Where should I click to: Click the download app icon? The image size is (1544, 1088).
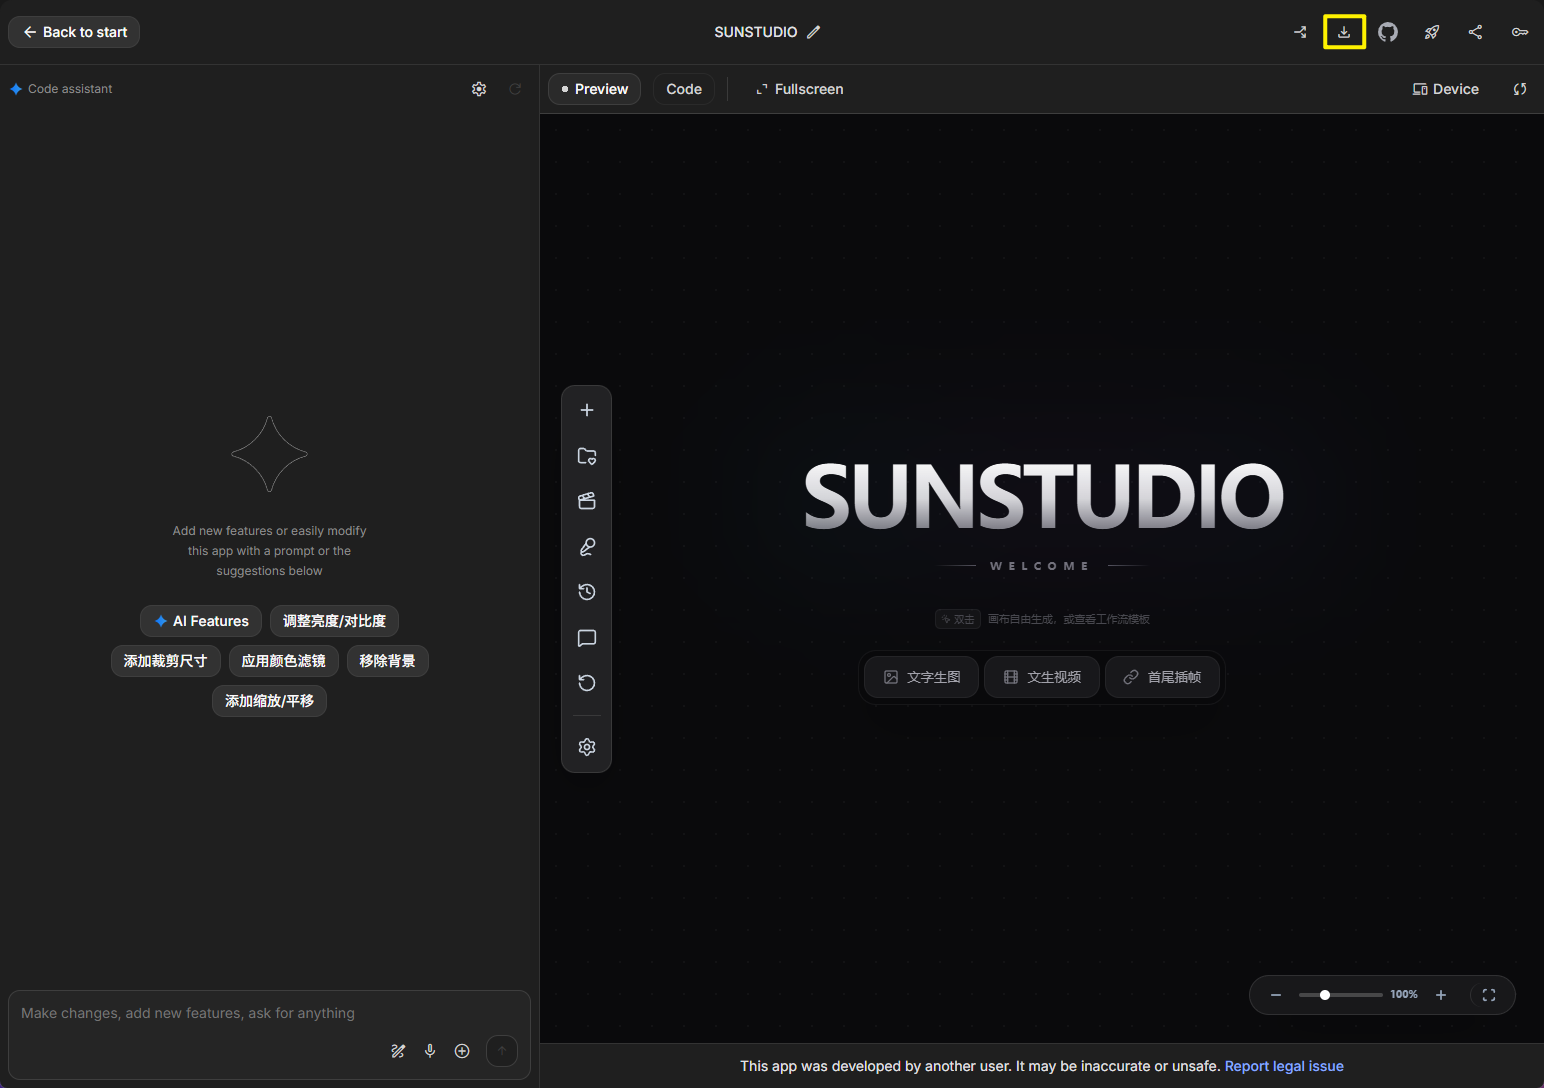point(1344,32)
